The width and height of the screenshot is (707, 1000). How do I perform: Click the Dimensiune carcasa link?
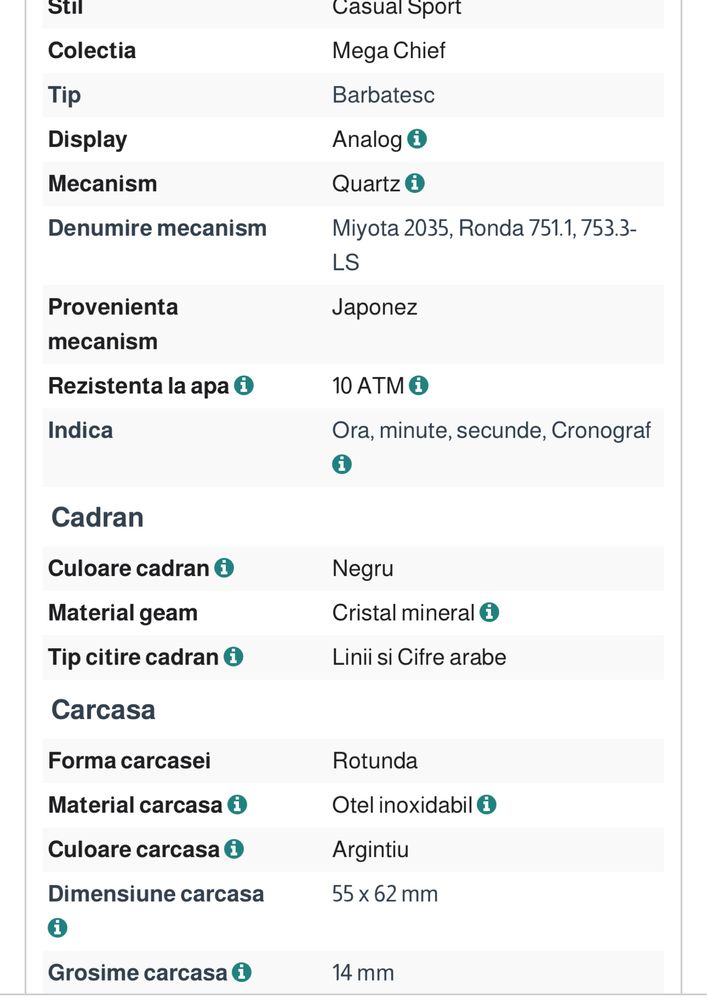(156, 893)
